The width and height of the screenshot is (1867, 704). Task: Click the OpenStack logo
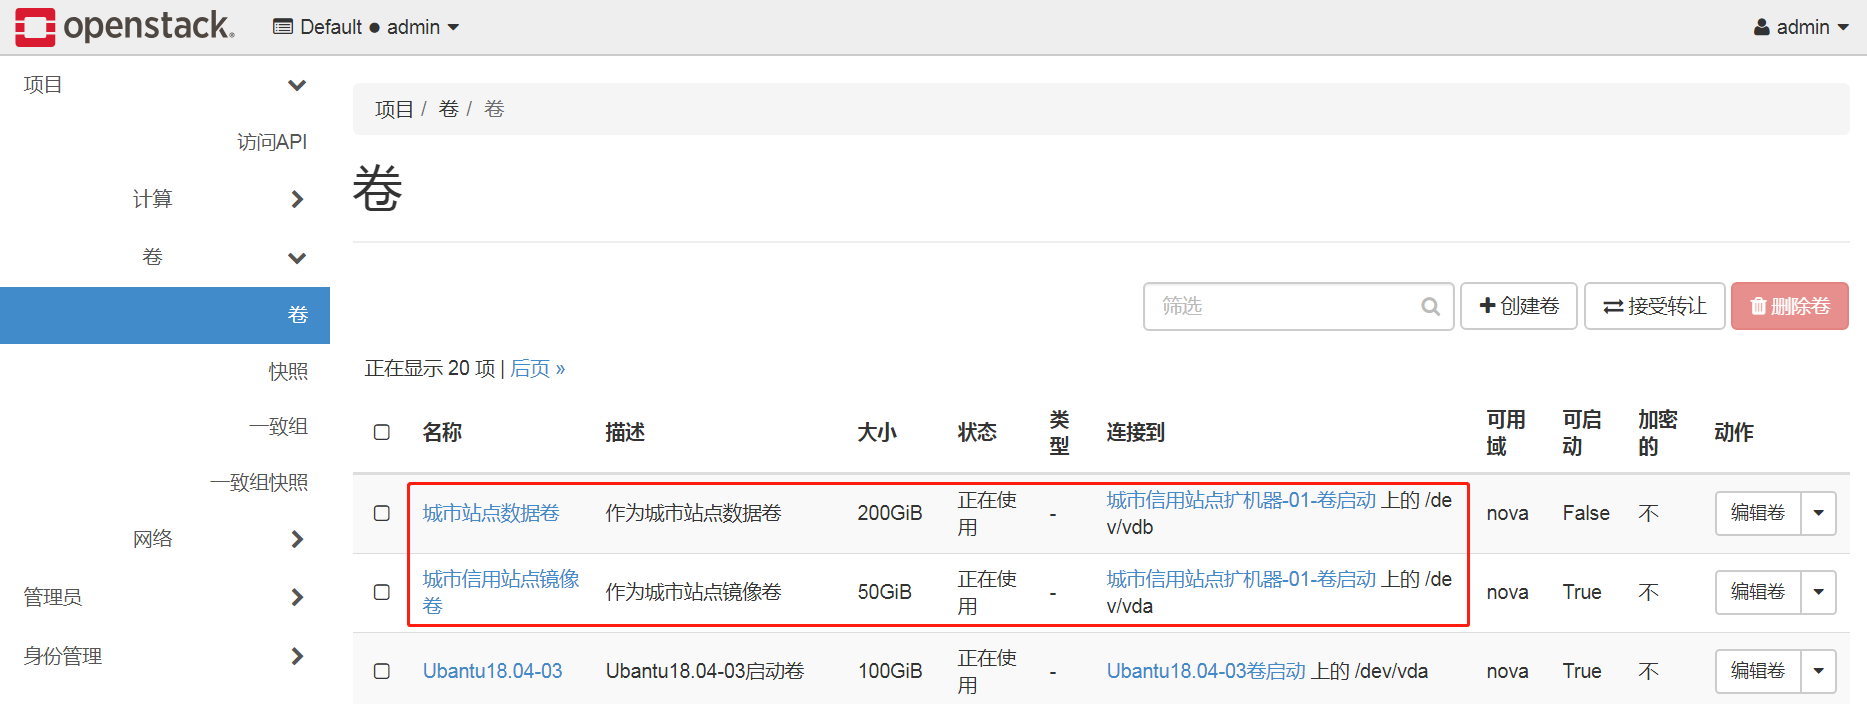point(125,26)
